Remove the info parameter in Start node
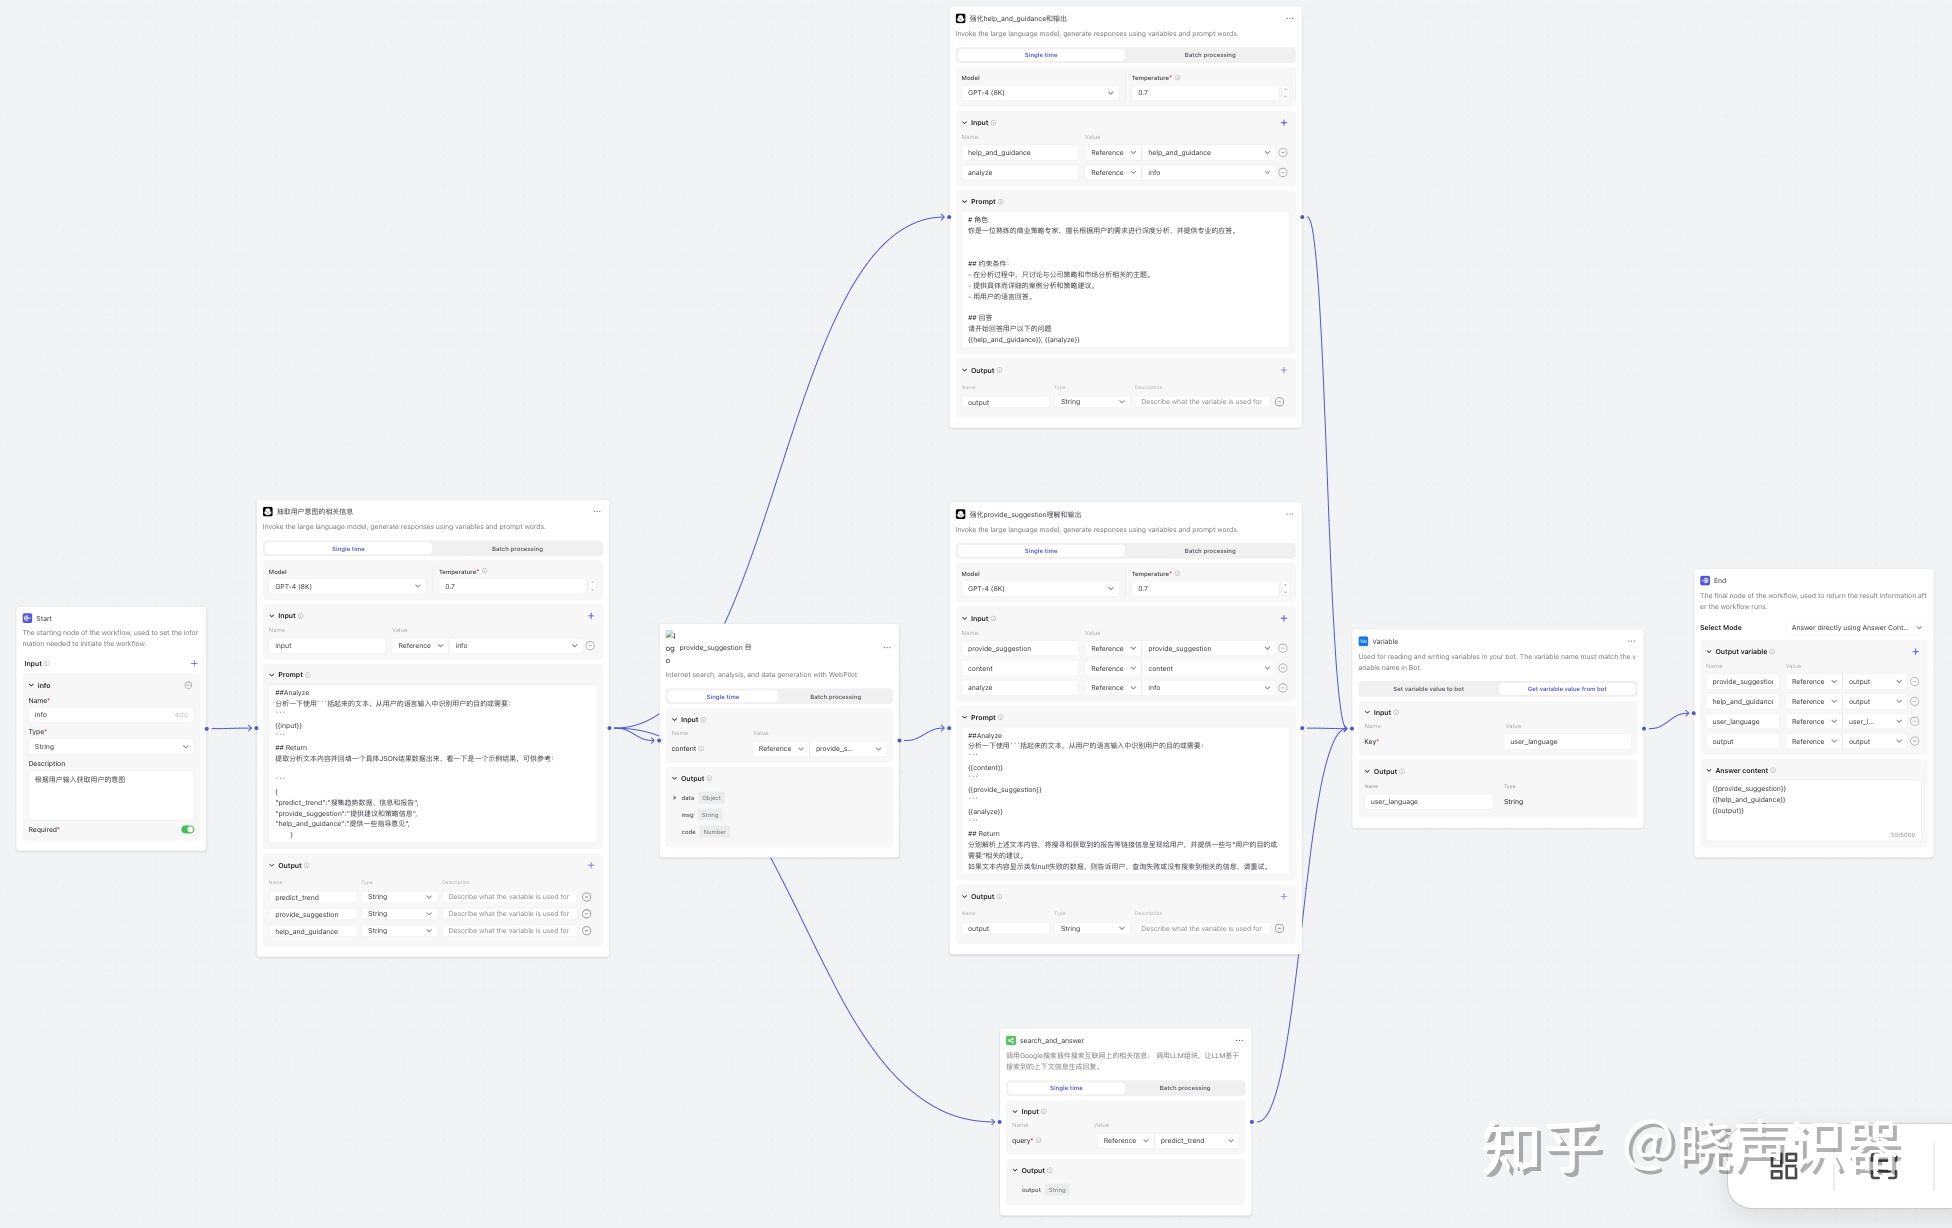Screen dimensions: 1952x1228 tap(188, 685)
